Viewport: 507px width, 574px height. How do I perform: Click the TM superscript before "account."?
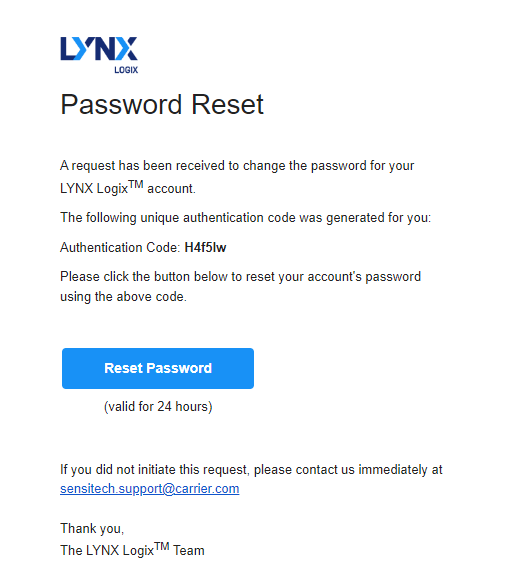pyautogui.click(x=136, y=184)
